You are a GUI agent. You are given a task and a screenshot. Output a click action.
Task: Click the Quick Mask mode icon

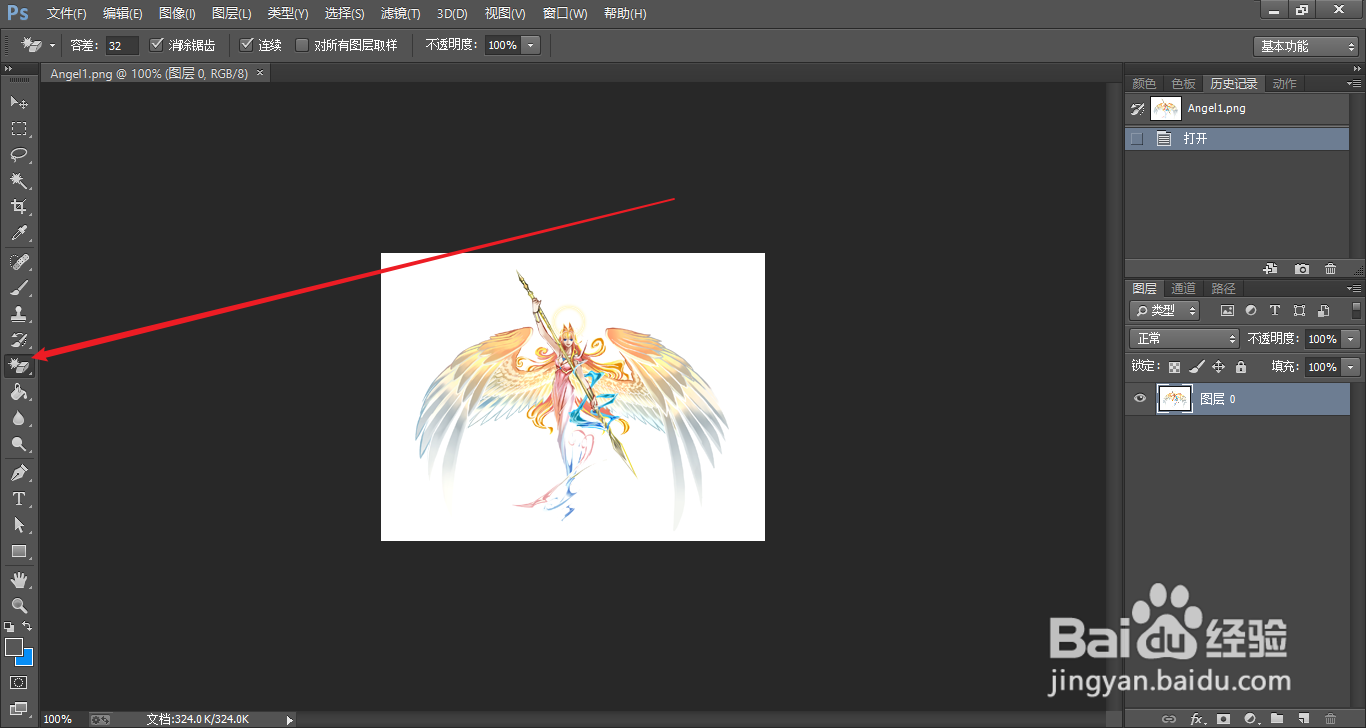click(x=19, y=683)
